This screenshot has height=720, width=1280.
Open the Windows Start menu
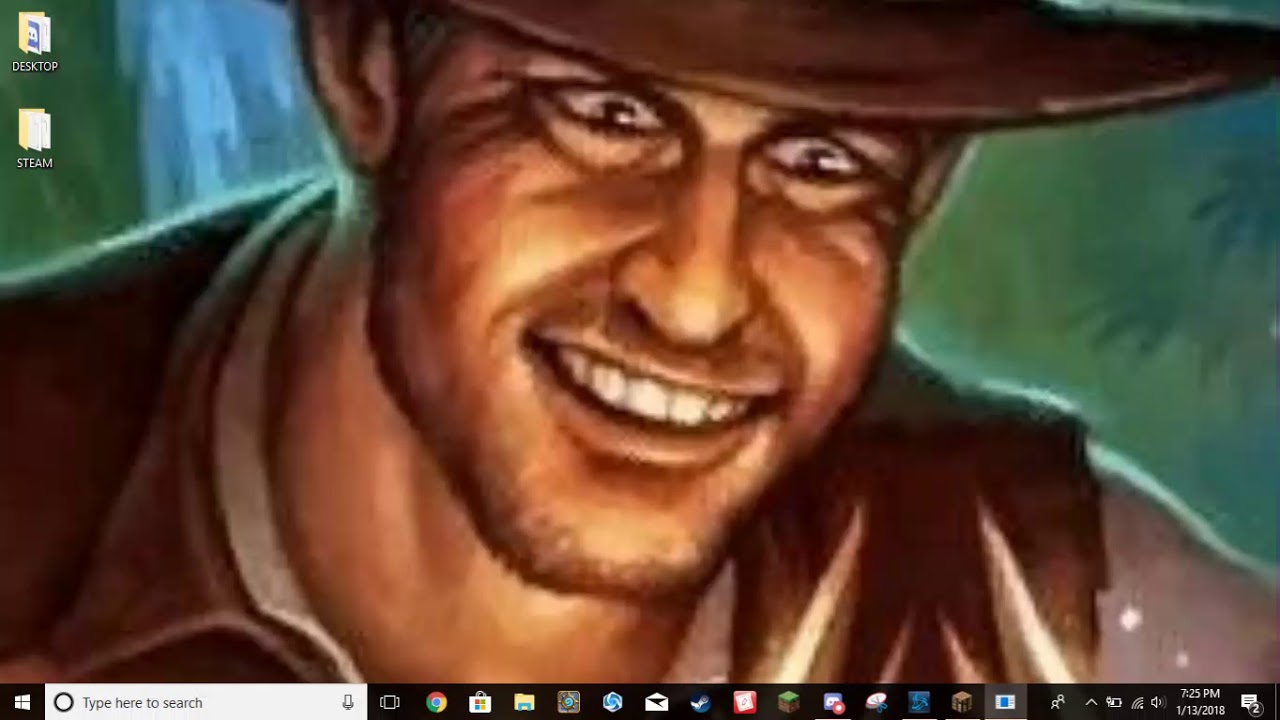(22, 702)
